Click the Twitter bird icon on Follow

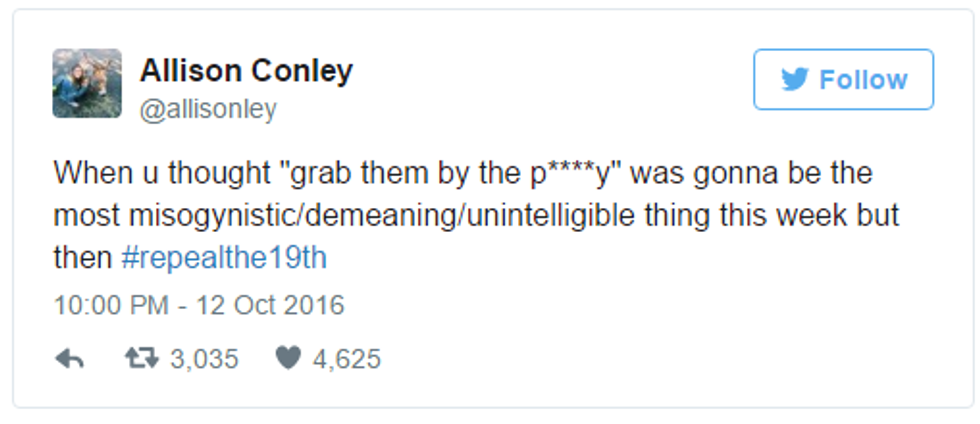point(795,80)
